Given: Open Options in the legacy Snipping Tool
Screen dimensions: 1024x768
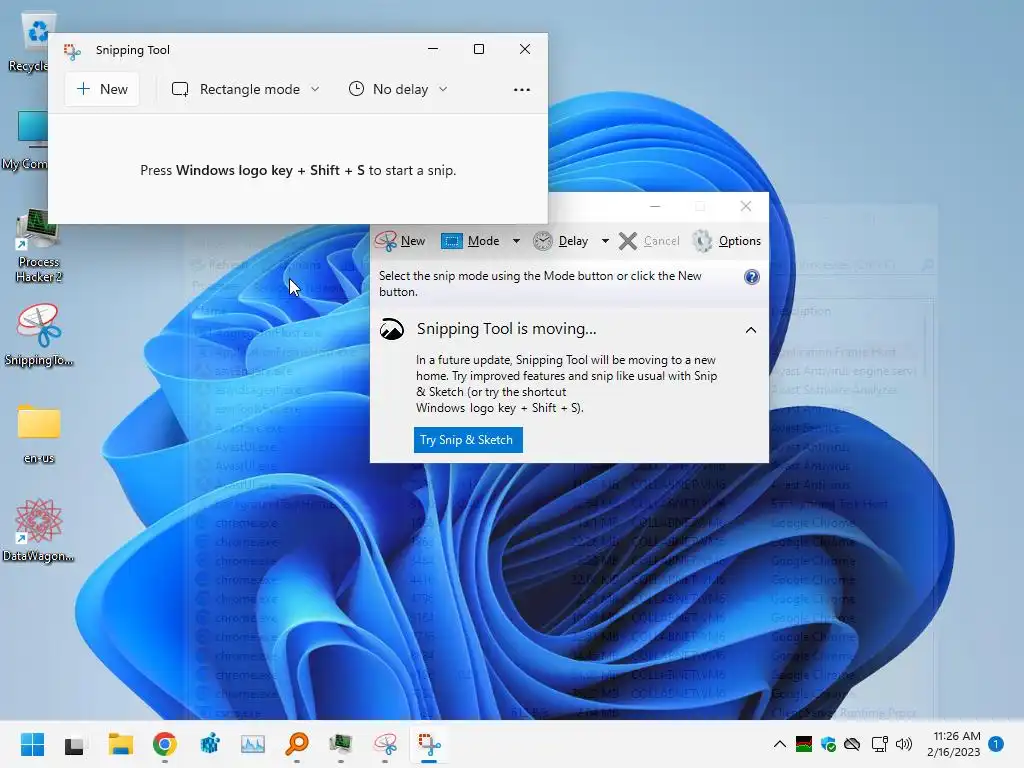Looking at the screenshot, I should coord(727,241).
